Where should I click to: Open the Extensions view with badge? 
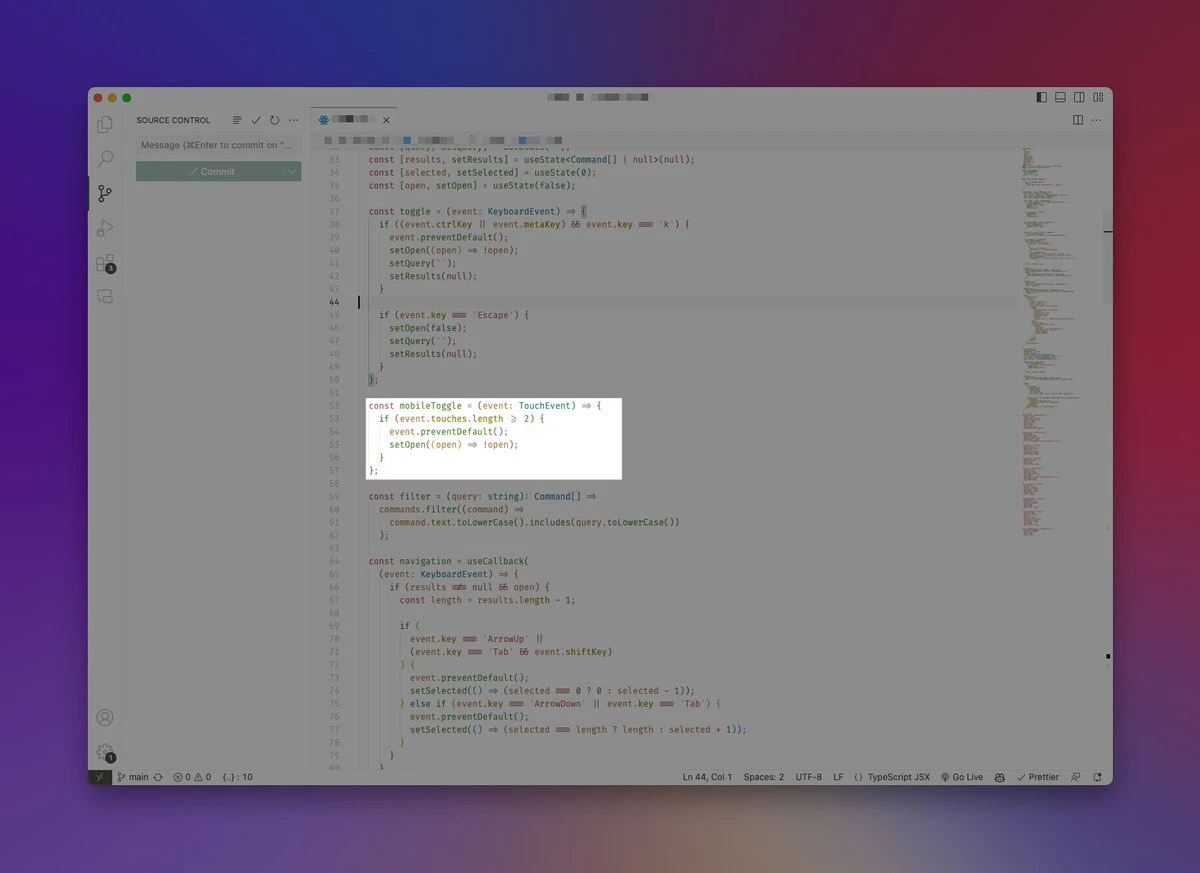[x=105, y=263]
